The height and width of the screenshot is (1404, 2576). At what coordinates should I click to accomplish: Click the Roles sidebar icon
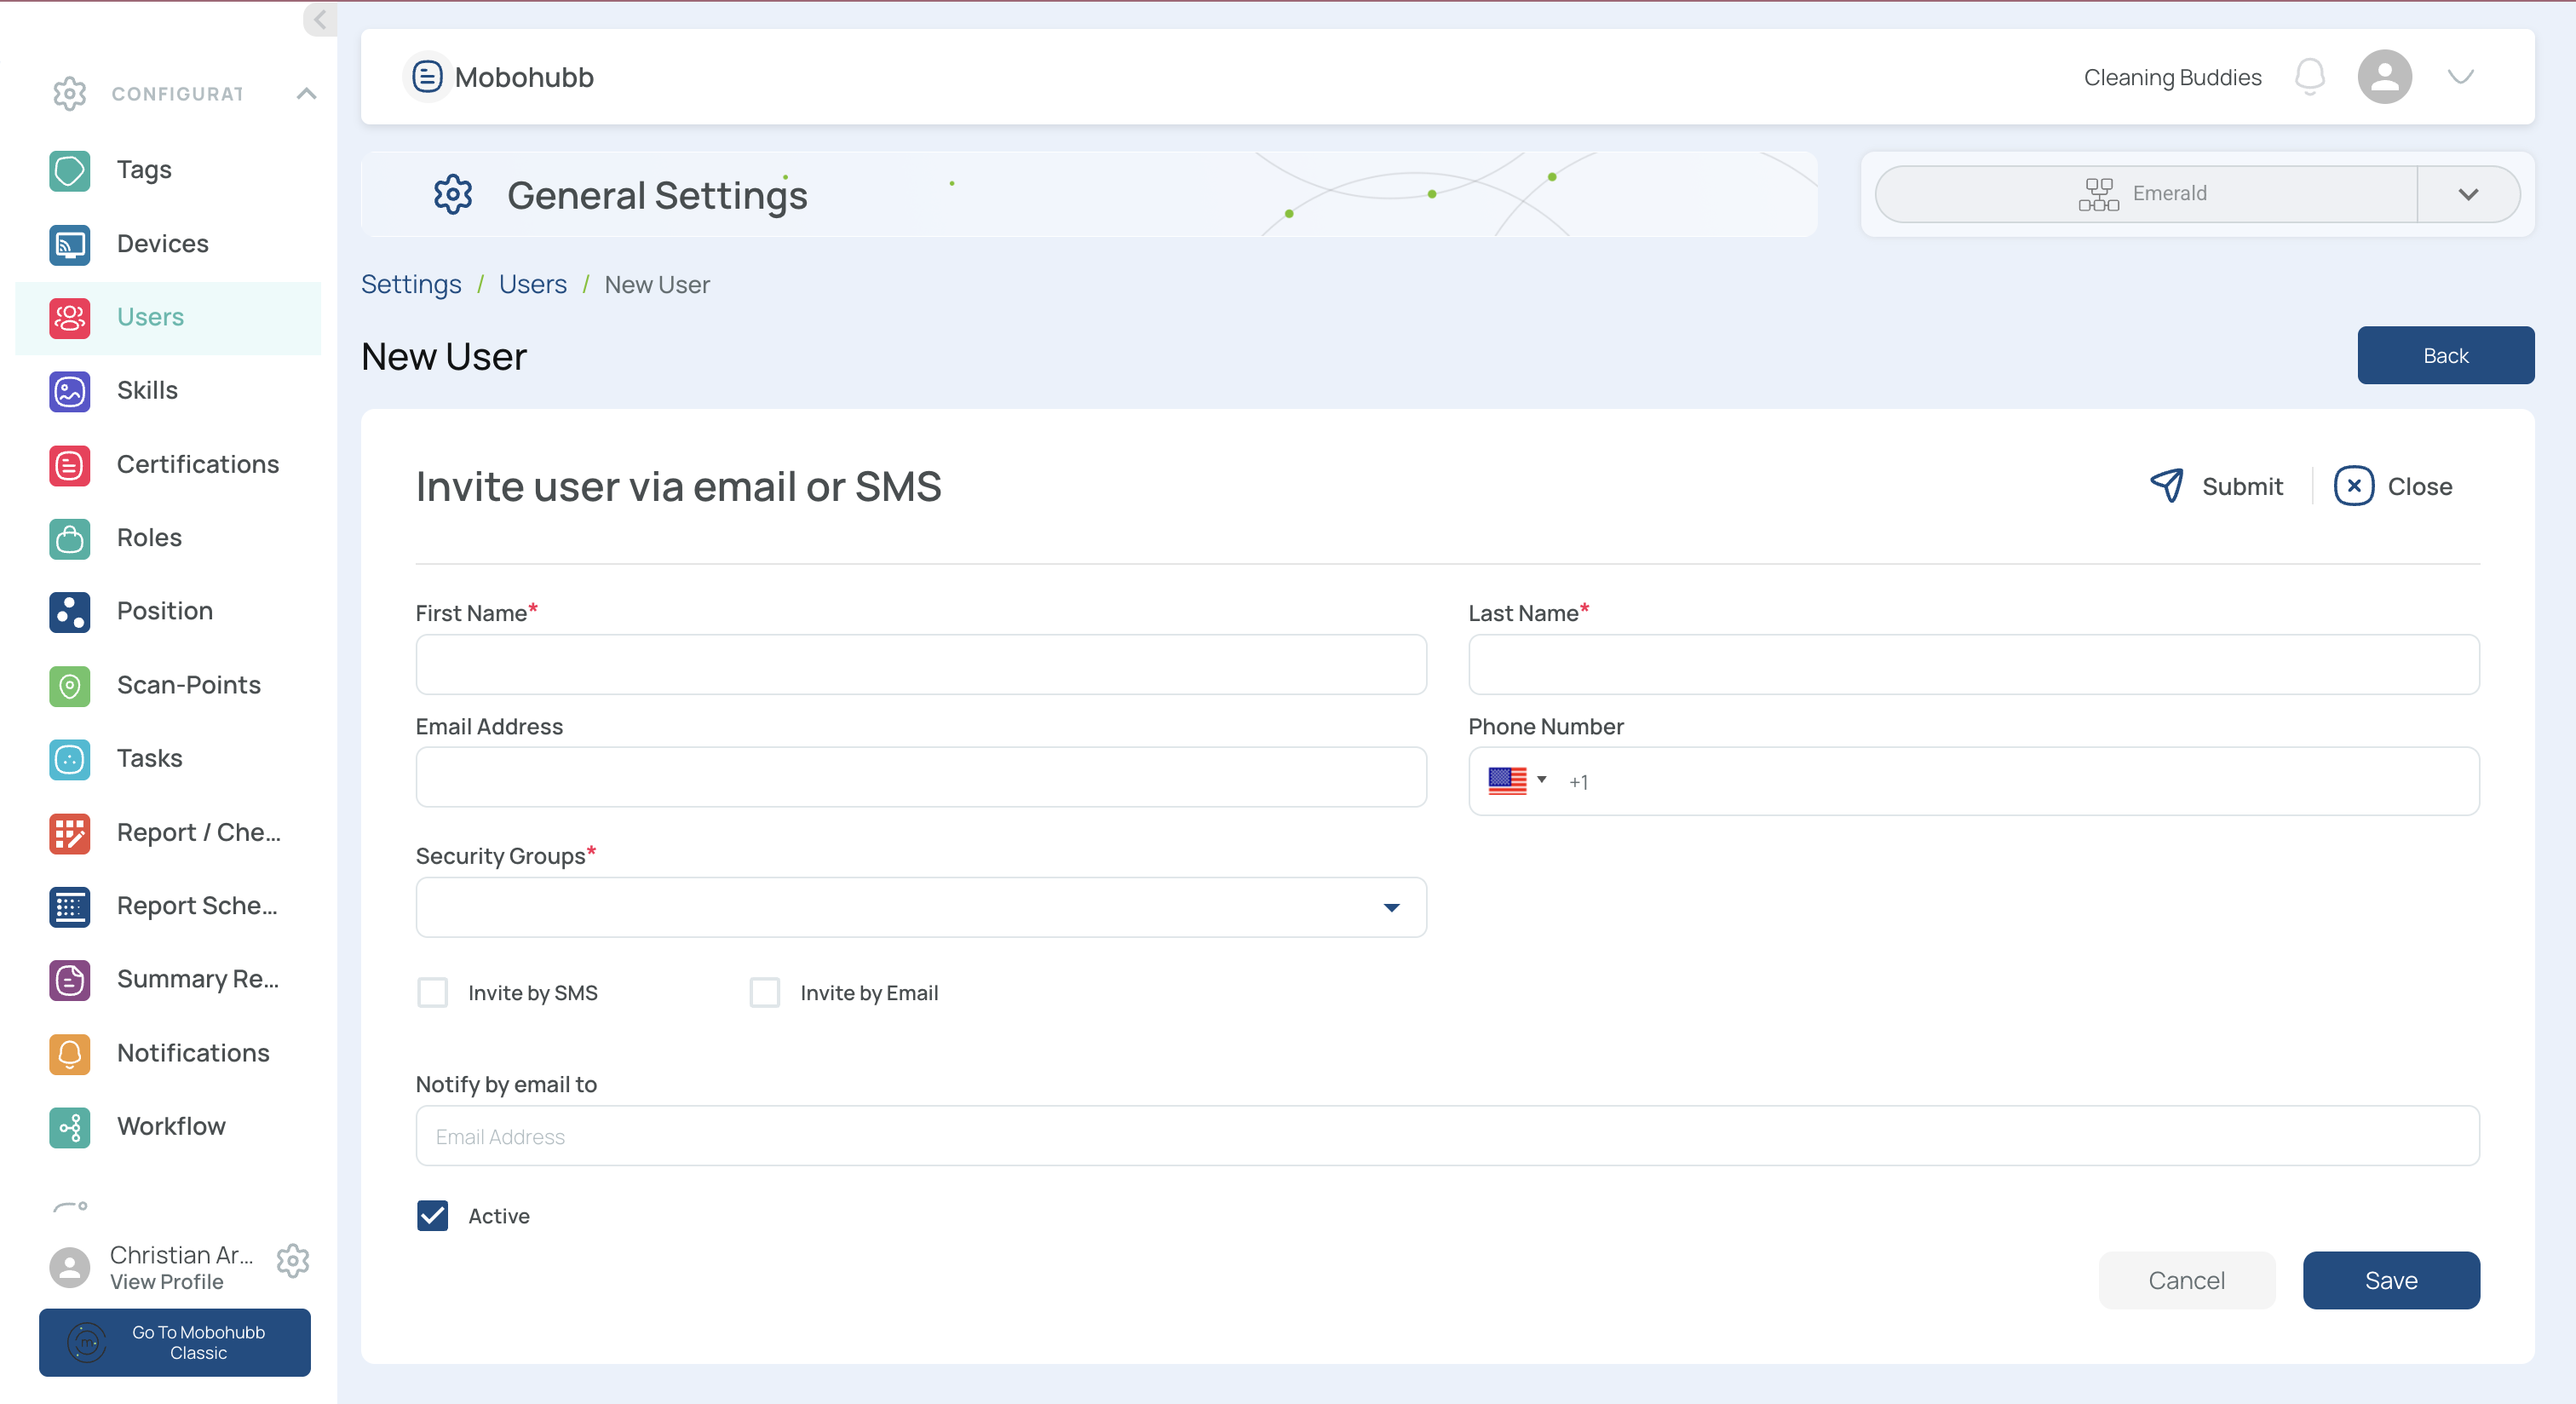tap(69, 538)
